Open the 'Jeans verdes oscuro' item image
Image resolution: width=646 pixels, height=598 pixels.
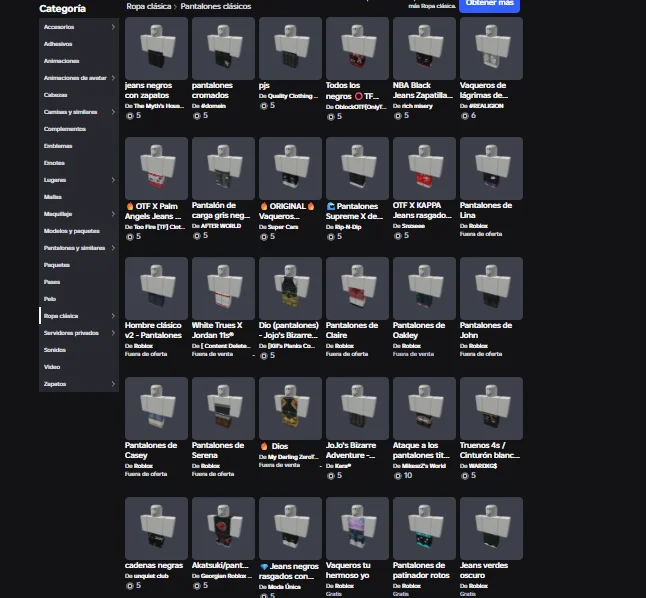point(491,528)
